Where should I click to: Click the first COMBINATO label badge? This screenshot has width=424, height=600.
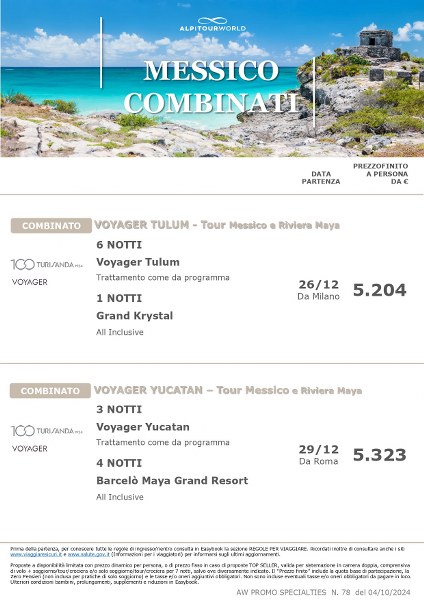[x=51, y=226]
